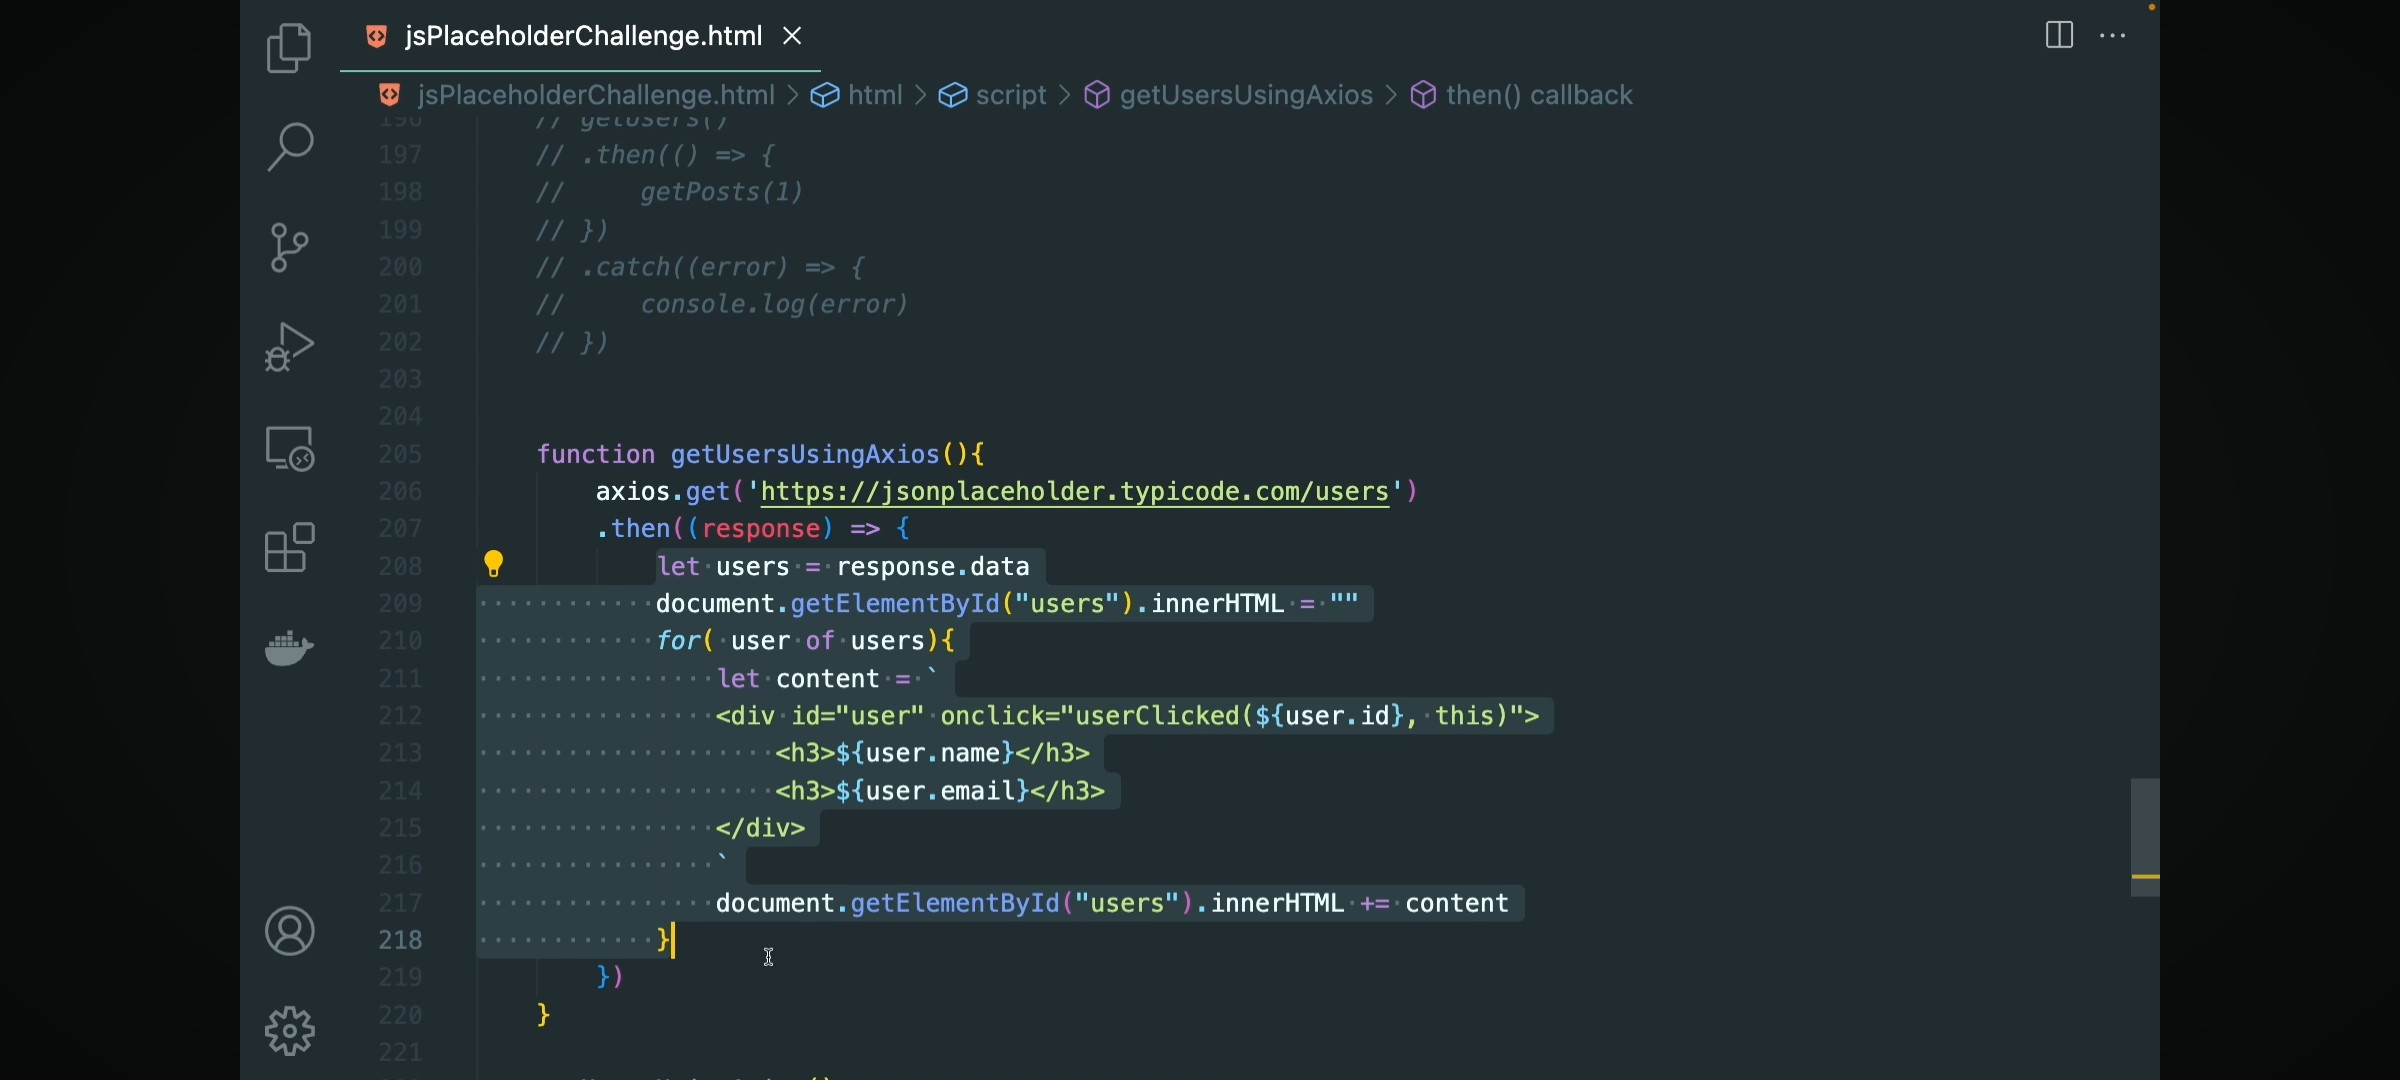The height and width of the screenshot is (1080, 2400).
Task: Open the Explorer files panel
Action: tap(290, 48)
